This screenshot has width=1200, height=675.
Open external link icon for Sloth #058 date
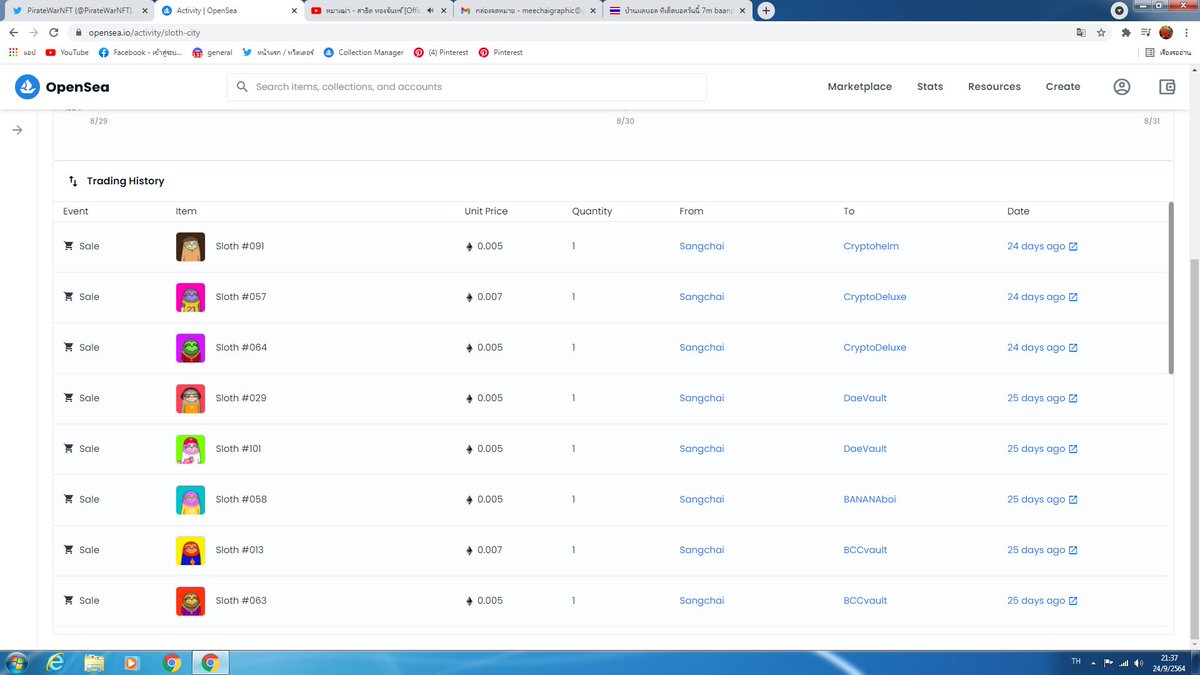pos(1073,499)
